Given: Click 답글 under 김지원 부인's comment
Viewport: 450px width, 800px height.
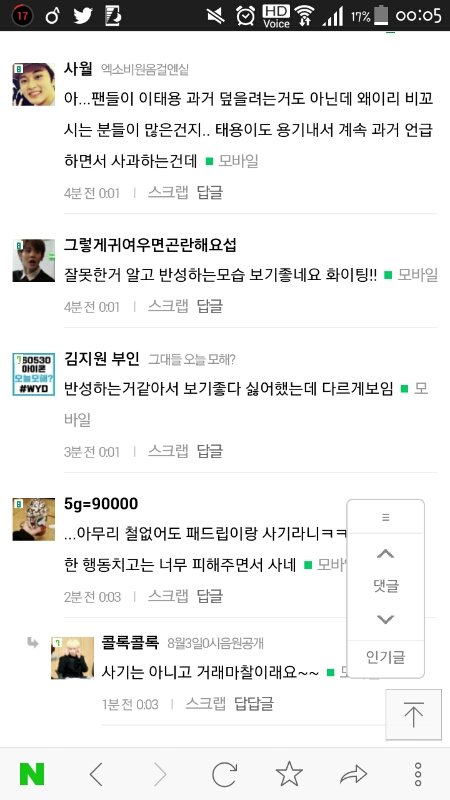Looking at the screenshot, I should pos(210,451).
